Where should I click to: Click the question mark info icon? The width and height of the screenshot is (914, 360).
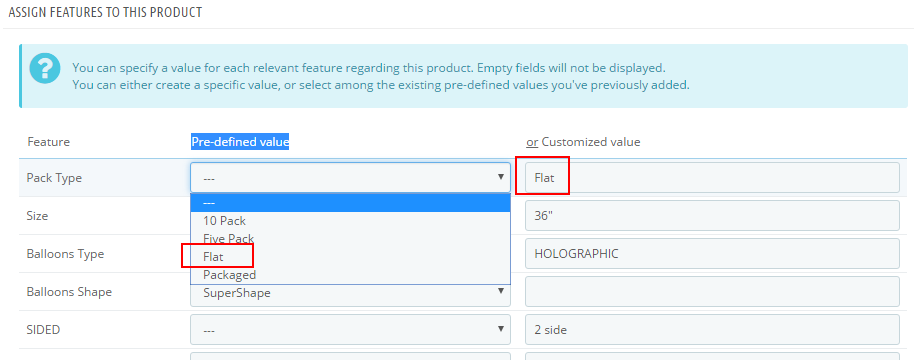(x=44, y=68)
